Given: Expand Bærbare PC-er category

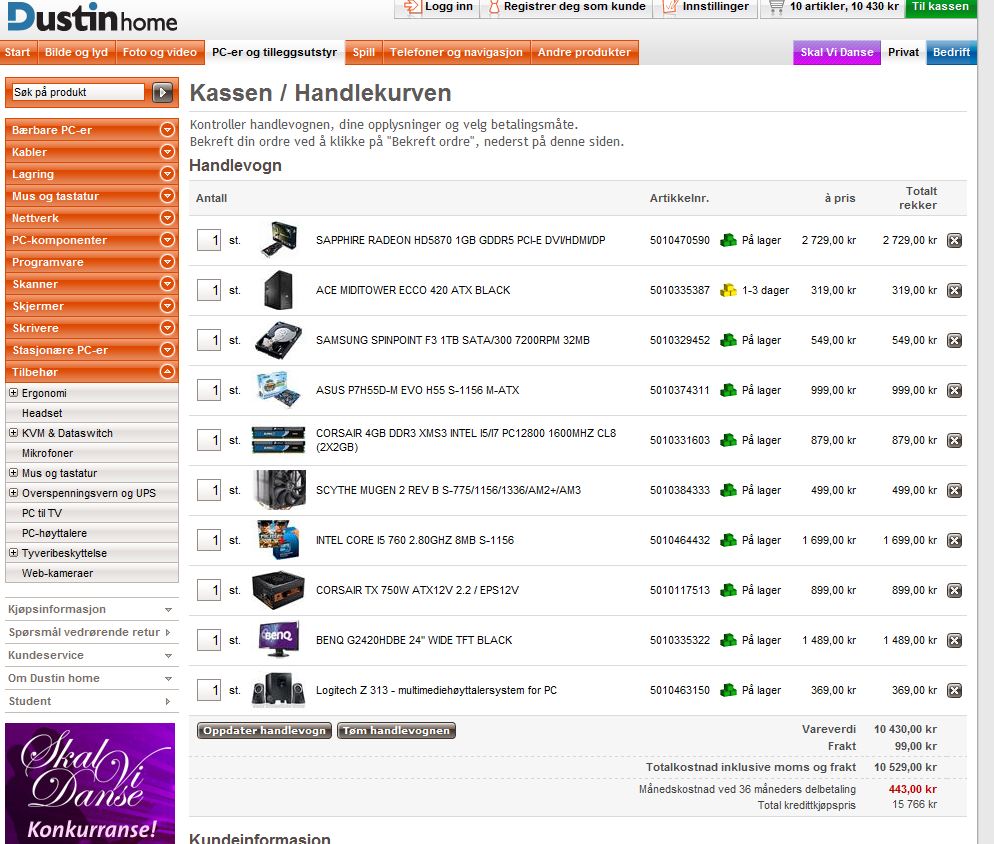Looking at the screenshot, I should (x=167, y=129).
